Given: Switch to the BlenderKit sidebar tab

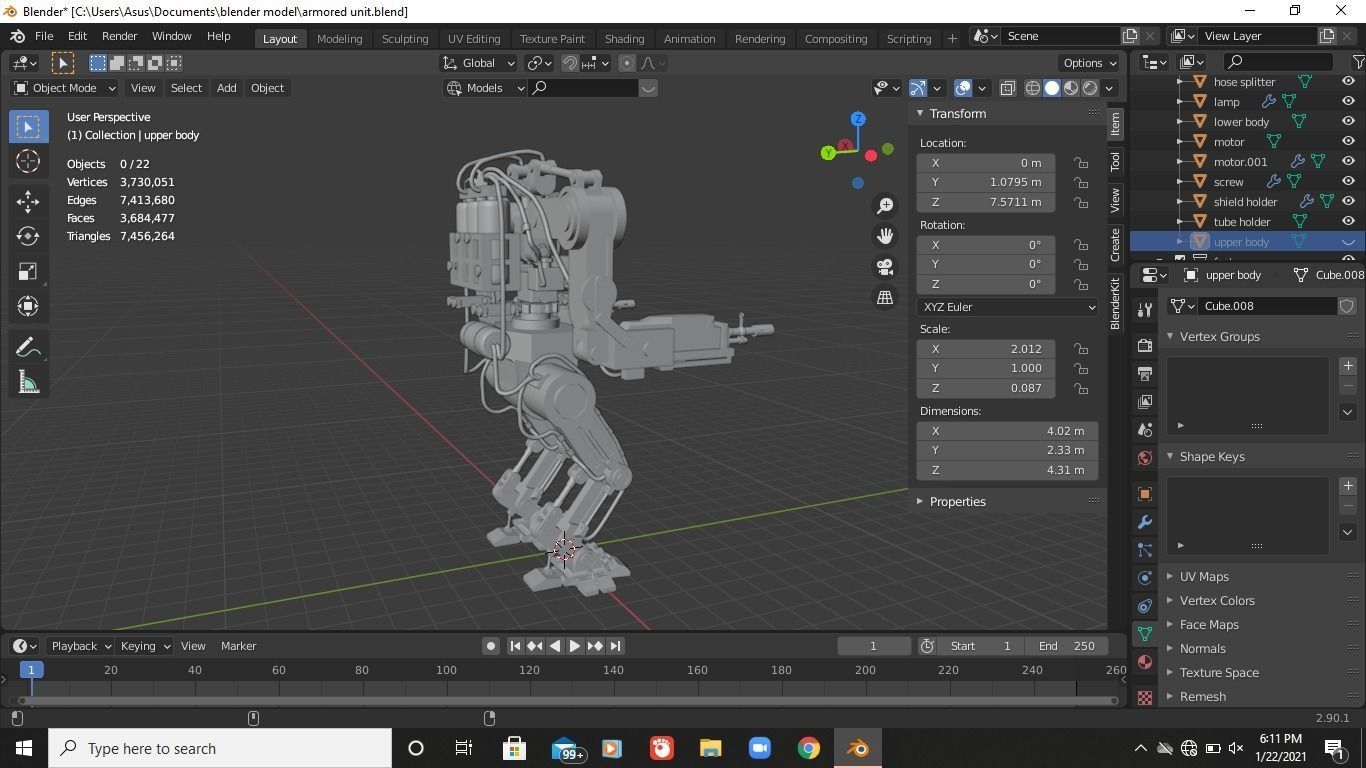Looking at the screenshot, I should click(x=1115, y=304).
